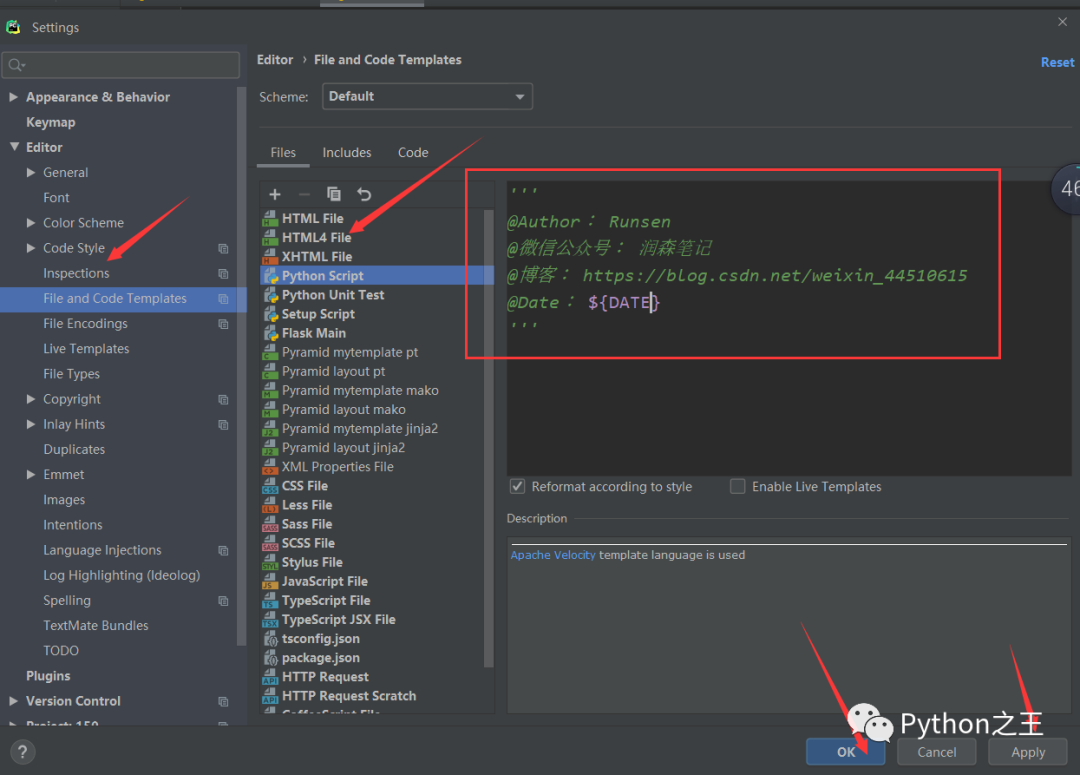Switch to the Code tab

413,153
